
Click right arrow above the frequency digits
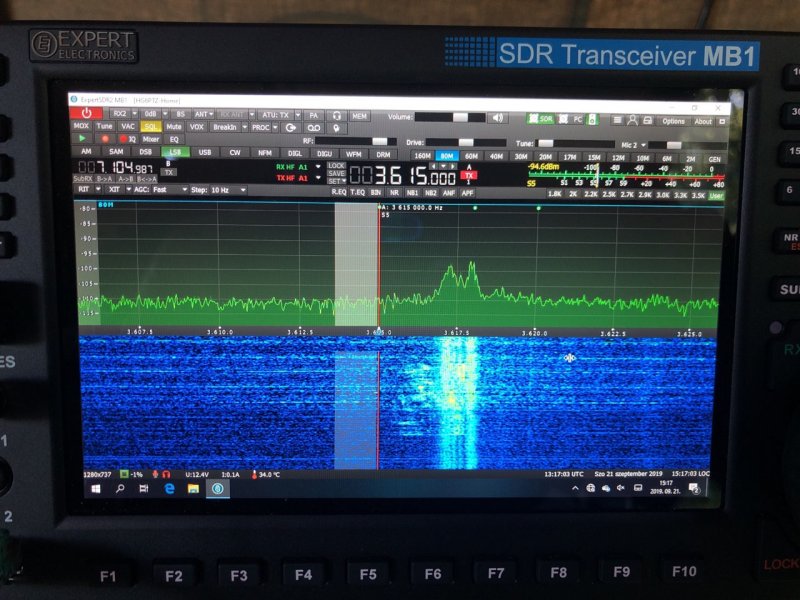452,166
